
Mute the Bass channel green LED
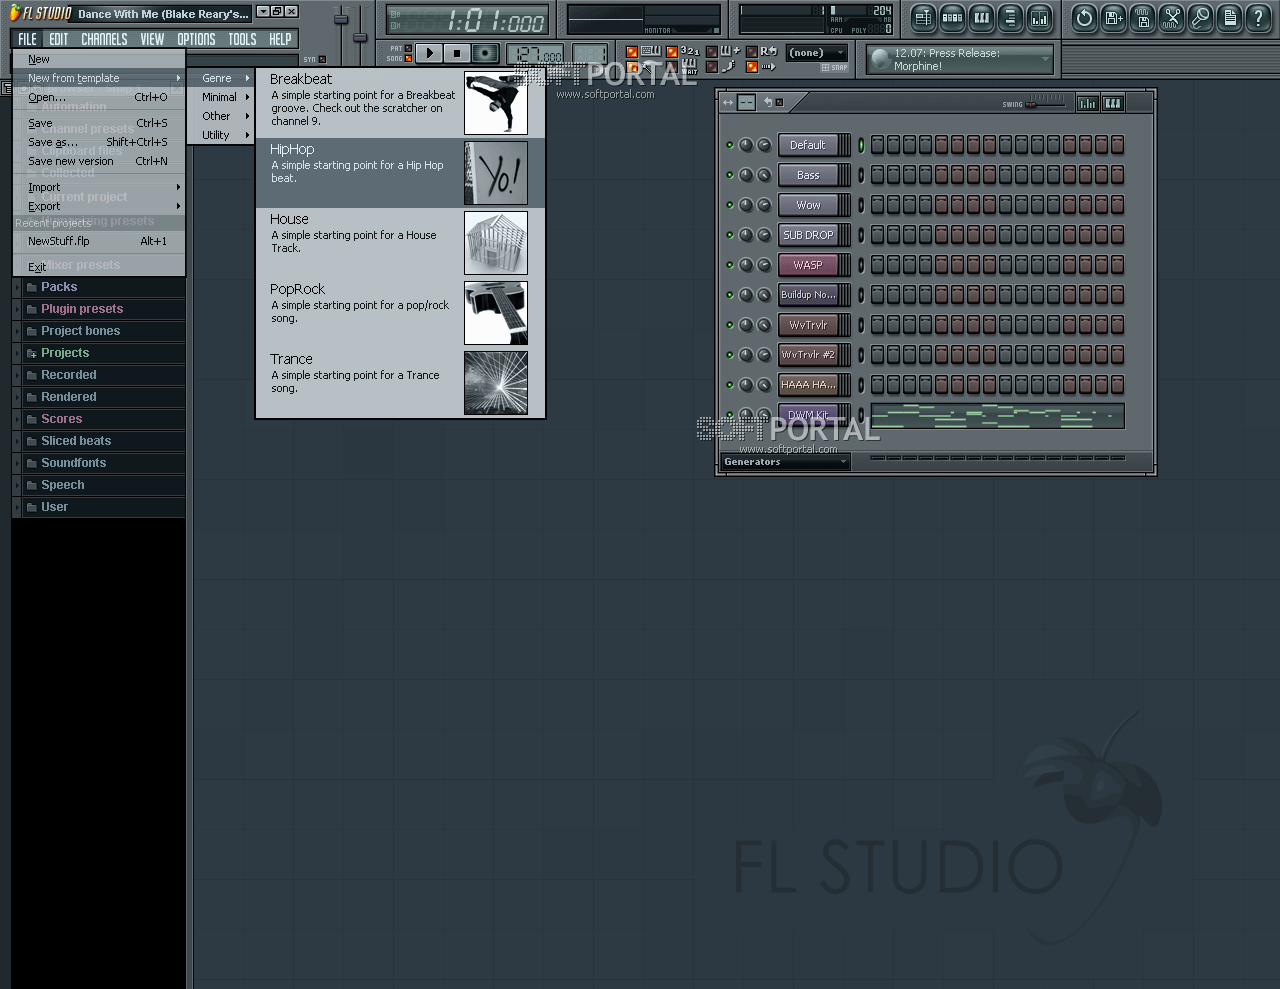pos(730,175)
